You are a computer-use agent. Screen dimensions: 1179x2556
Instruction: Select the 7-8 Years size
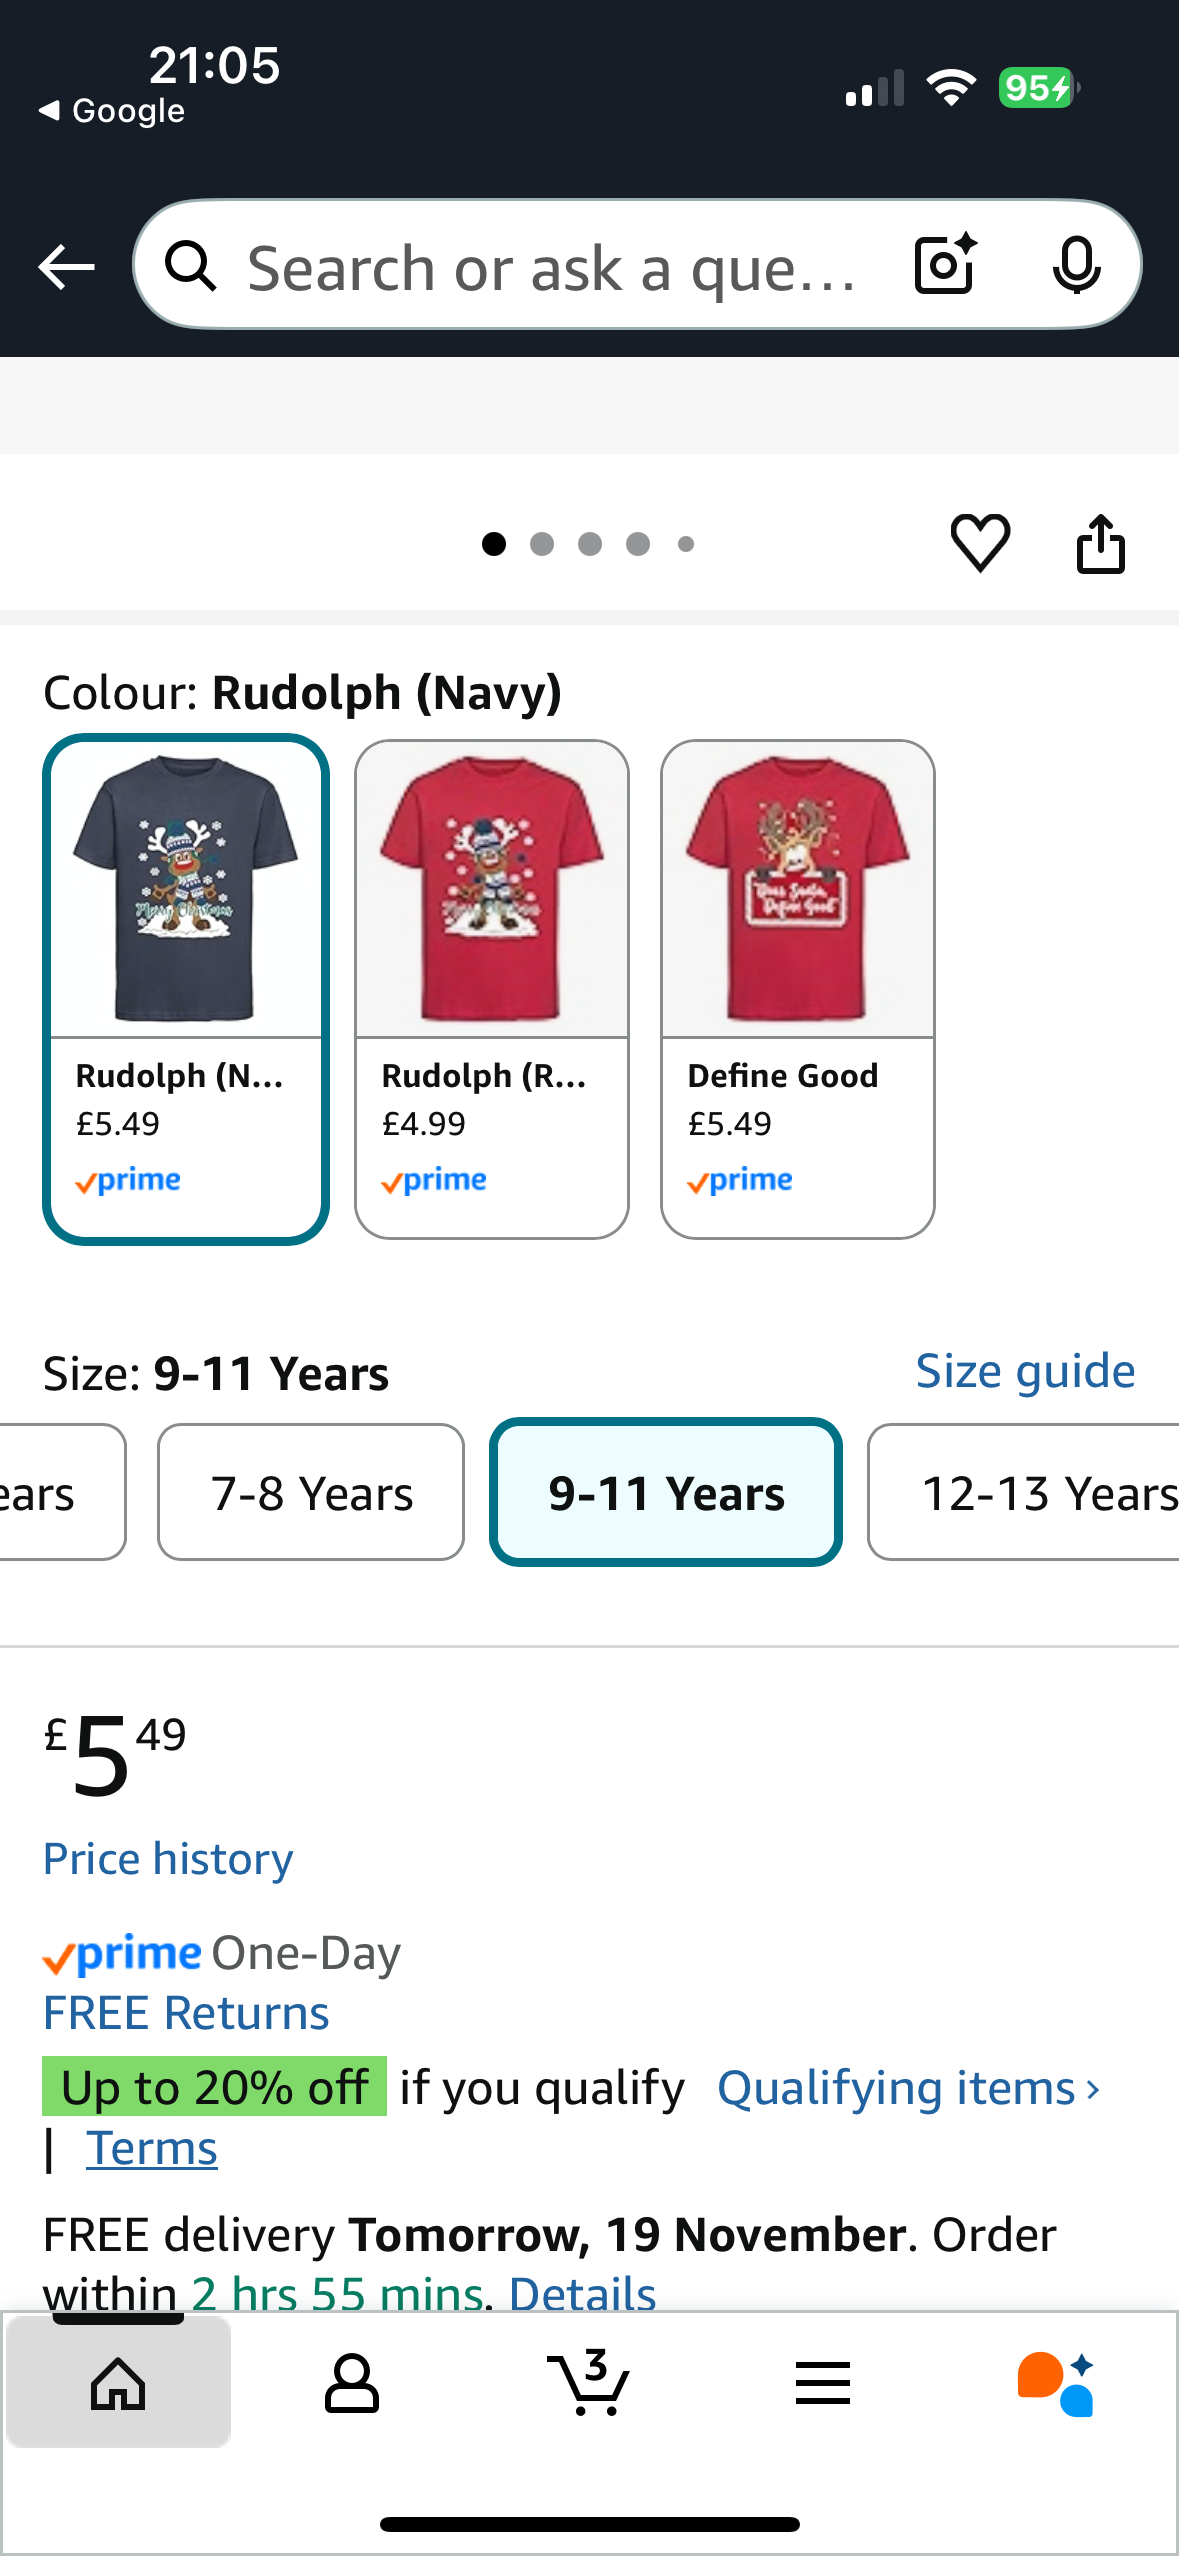pyautogui.click(x=311, y=1492)
